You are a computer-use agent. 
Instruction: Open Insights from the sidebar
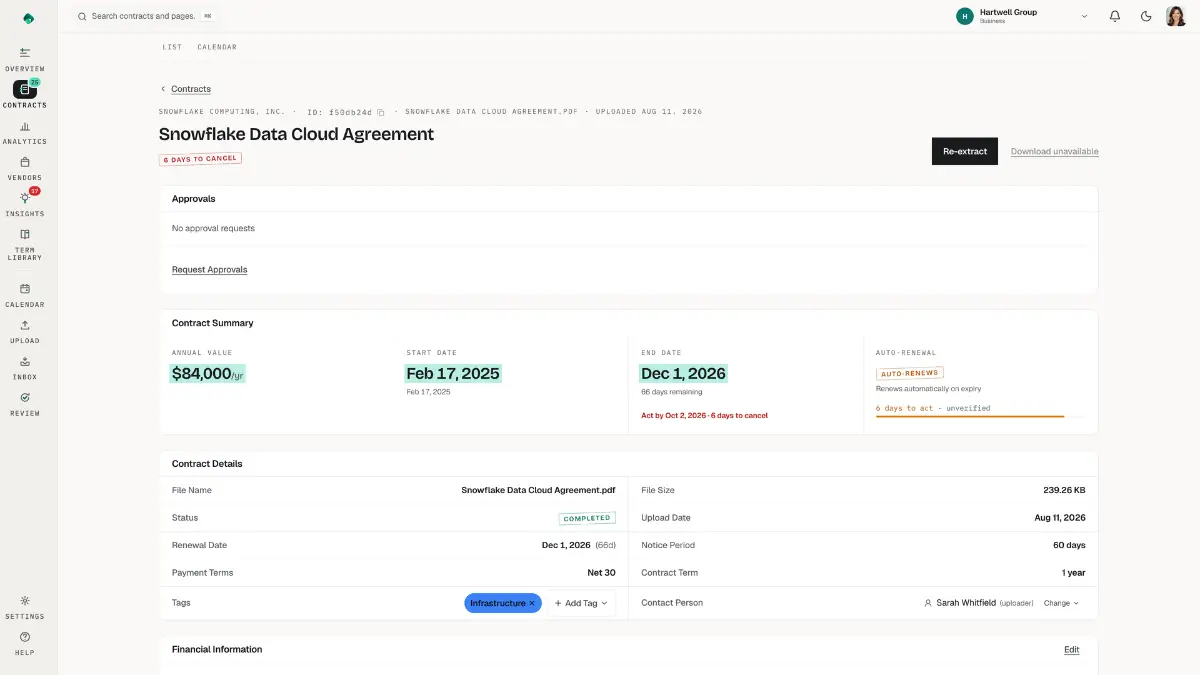pos(25,204)
